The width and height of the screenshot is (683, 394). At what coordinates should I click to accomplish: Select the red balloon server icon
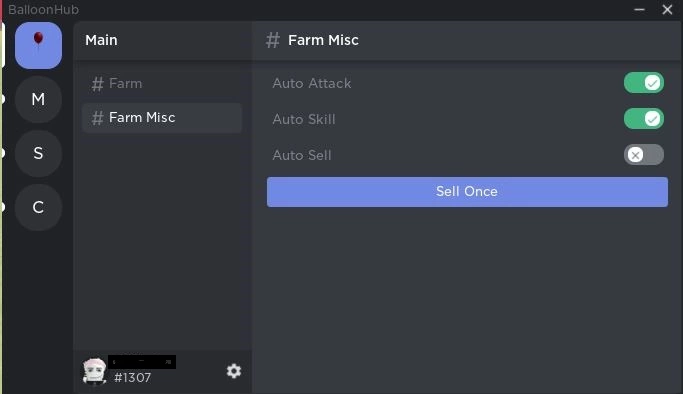point(38,46)
